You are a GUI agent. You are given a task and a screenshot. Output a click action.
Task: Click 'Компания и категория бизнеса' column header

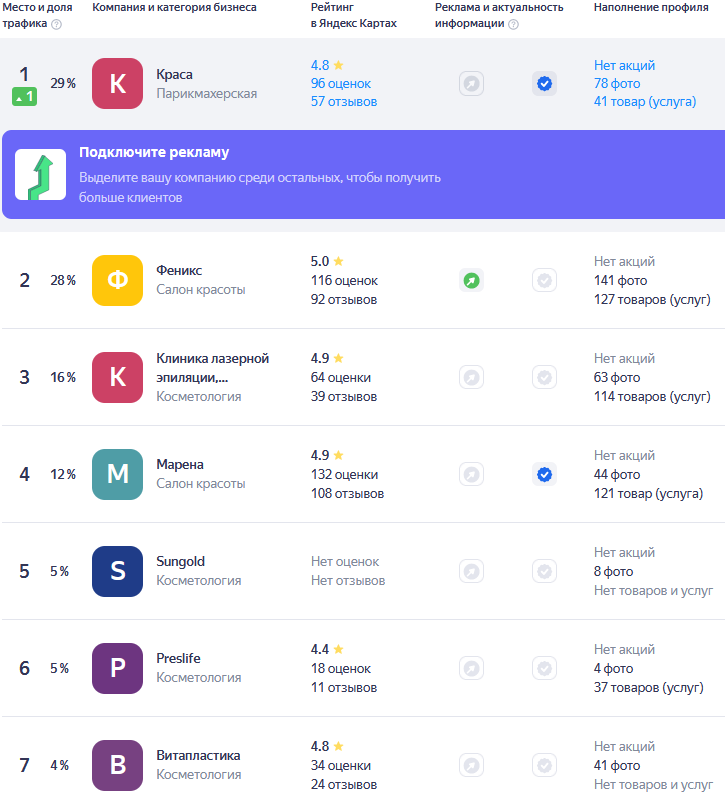tap(174, 7)
